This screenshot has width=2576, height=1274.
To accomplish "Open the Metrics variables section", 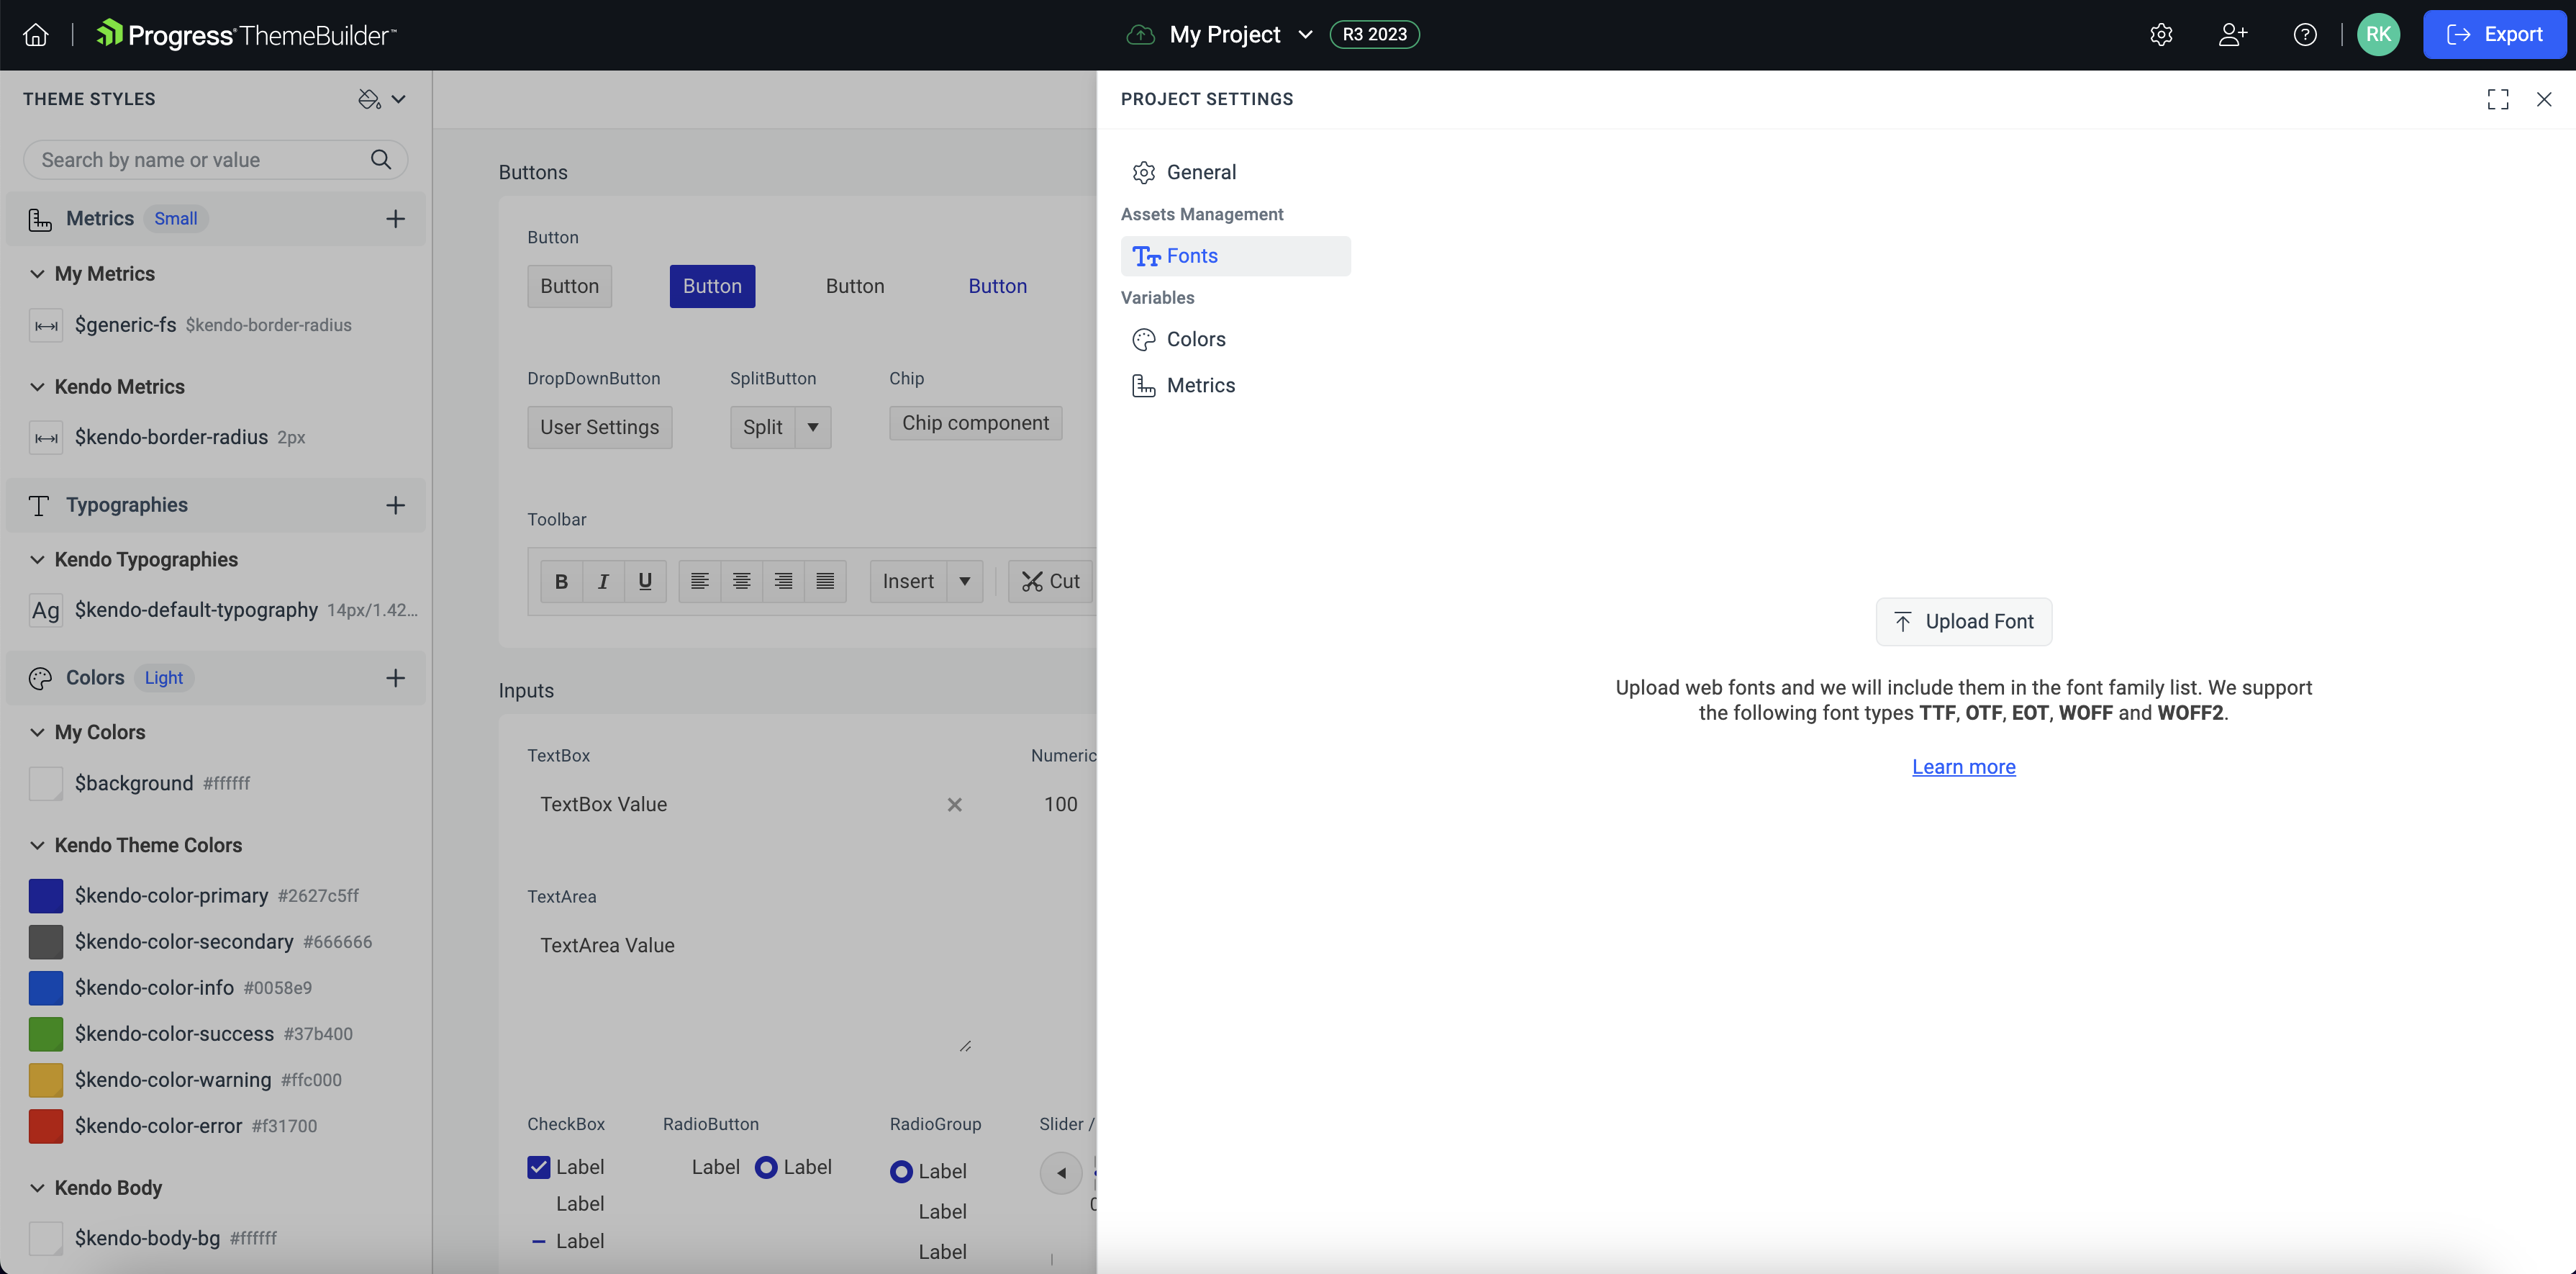I will click(x=1199, y=384).
